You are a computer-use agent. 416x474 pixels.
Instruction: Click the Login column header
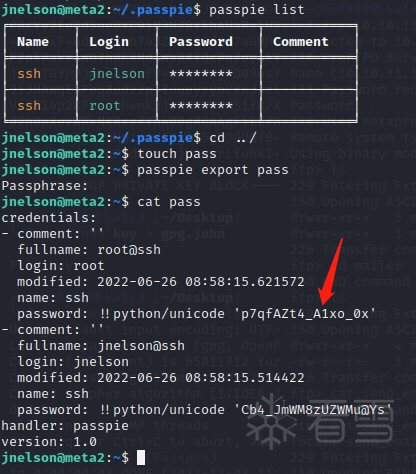click(109, 42)
